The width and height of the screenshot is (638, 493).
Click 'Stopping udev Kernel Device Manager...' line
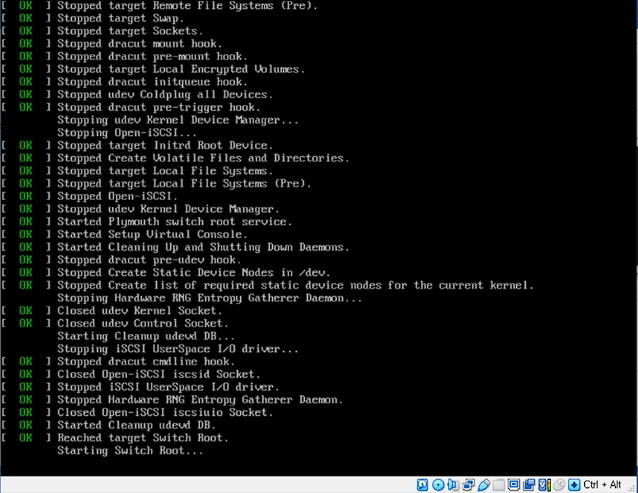tap(177, 120)
